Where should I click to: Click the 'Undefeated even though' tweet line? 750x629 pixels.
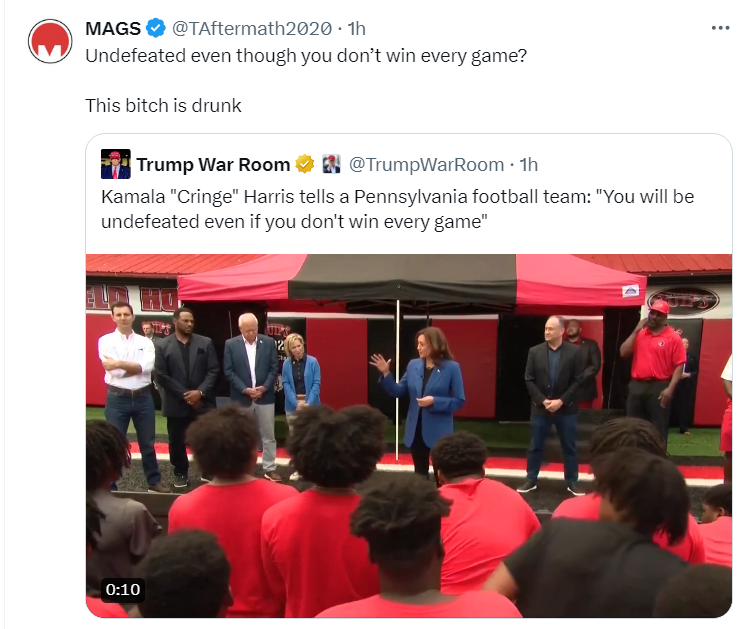(x=306, y=55)
